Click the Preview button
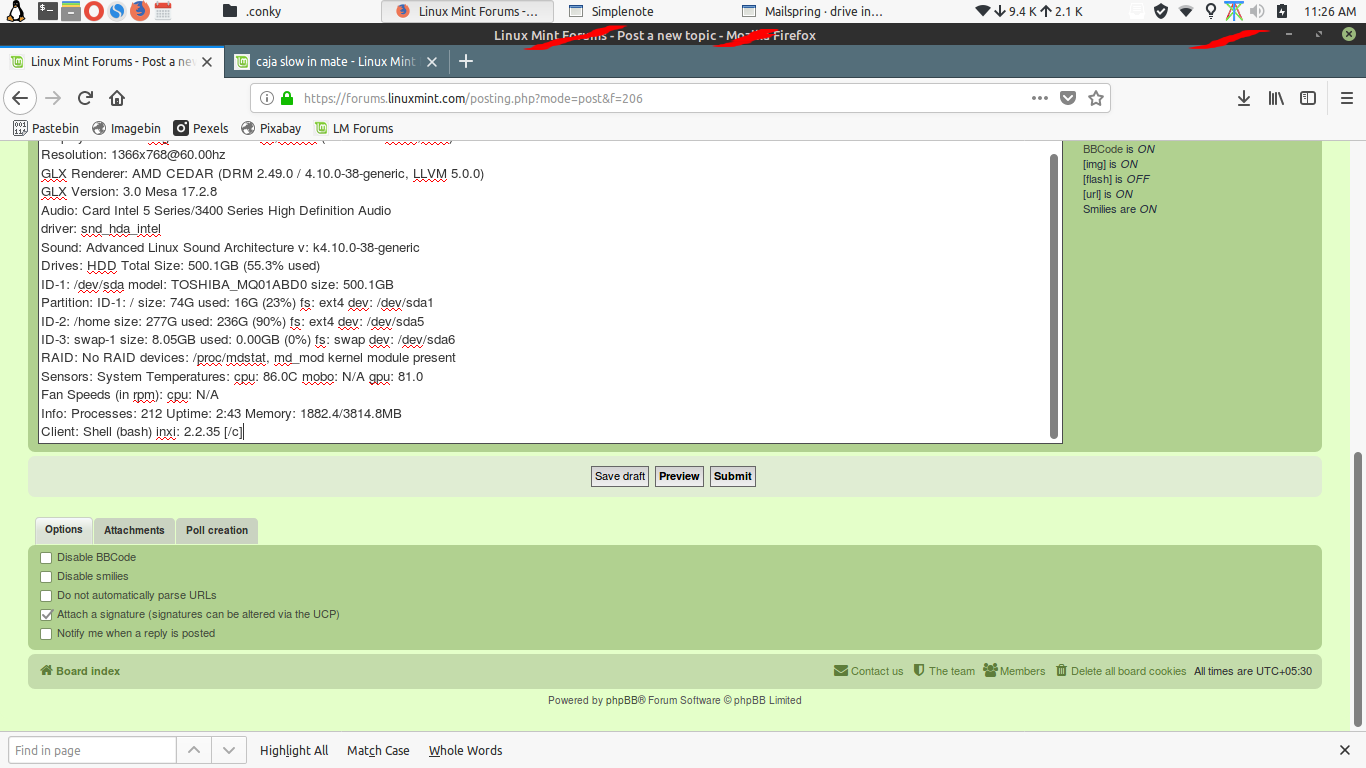Screen dimensions: 1366x768 click(679, 476)
